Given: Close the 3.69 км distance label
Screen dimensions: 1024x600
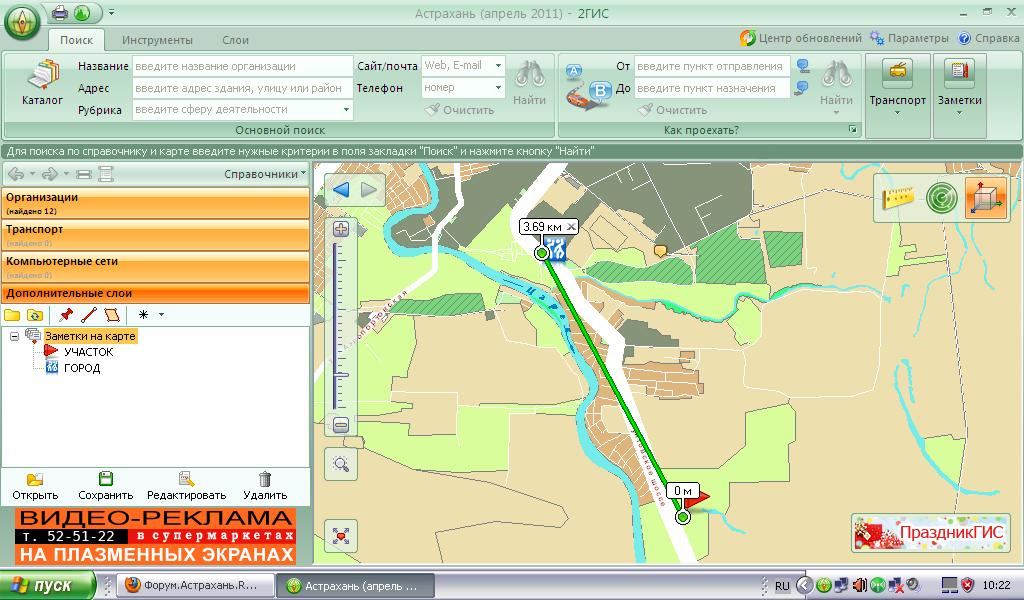Looking at the screenshot, I should [571, 227].
